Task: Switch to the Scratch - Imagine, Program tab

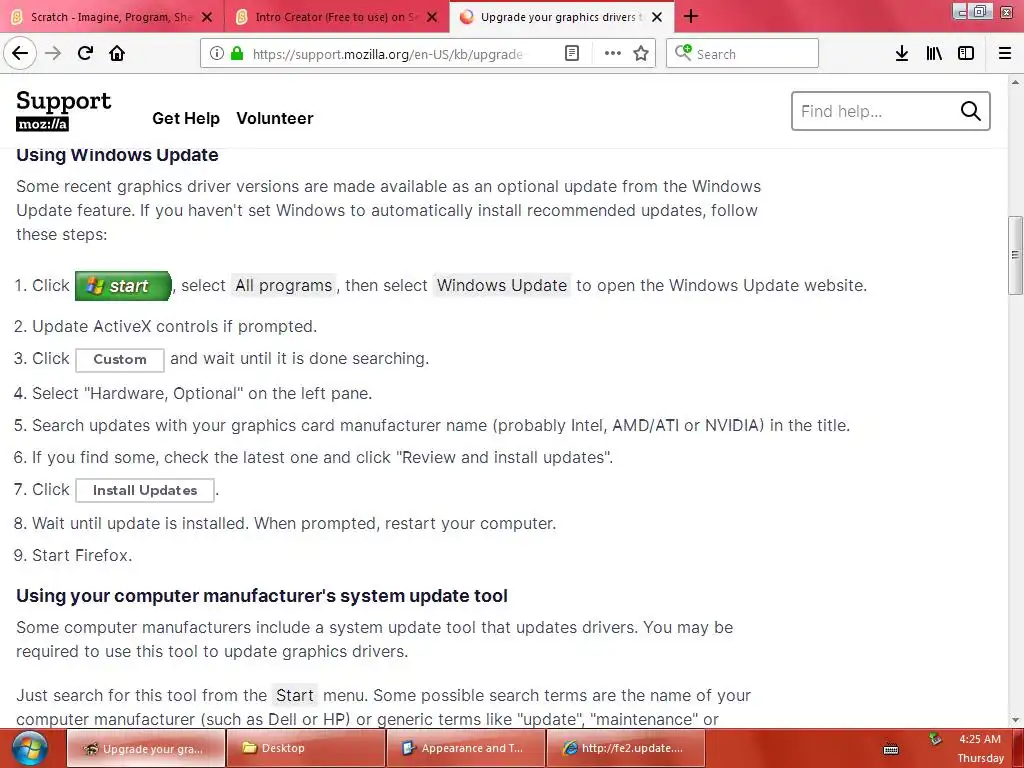Action: tap(112, 17)
